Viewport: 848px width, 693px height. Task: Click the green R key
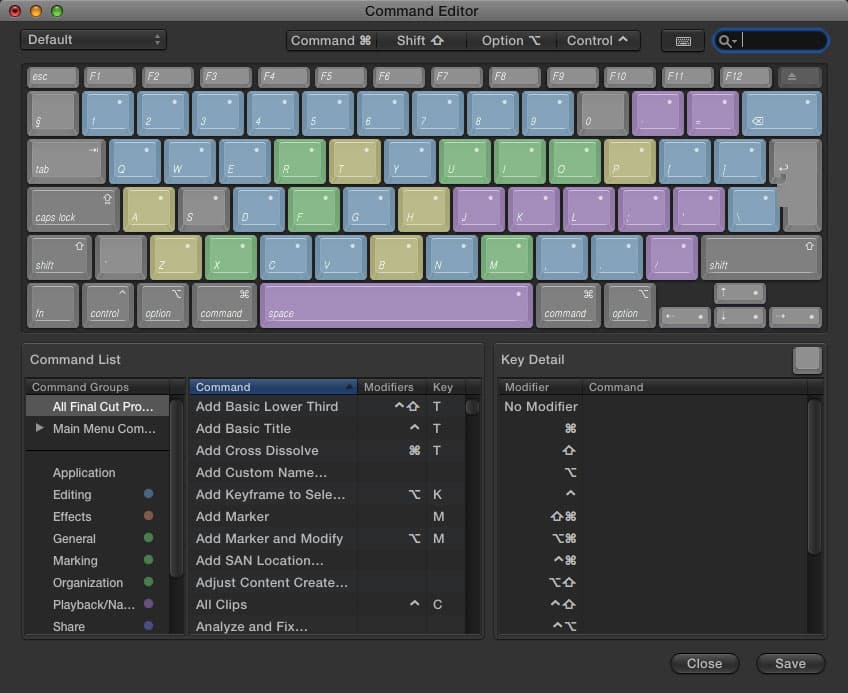point(300,161)
